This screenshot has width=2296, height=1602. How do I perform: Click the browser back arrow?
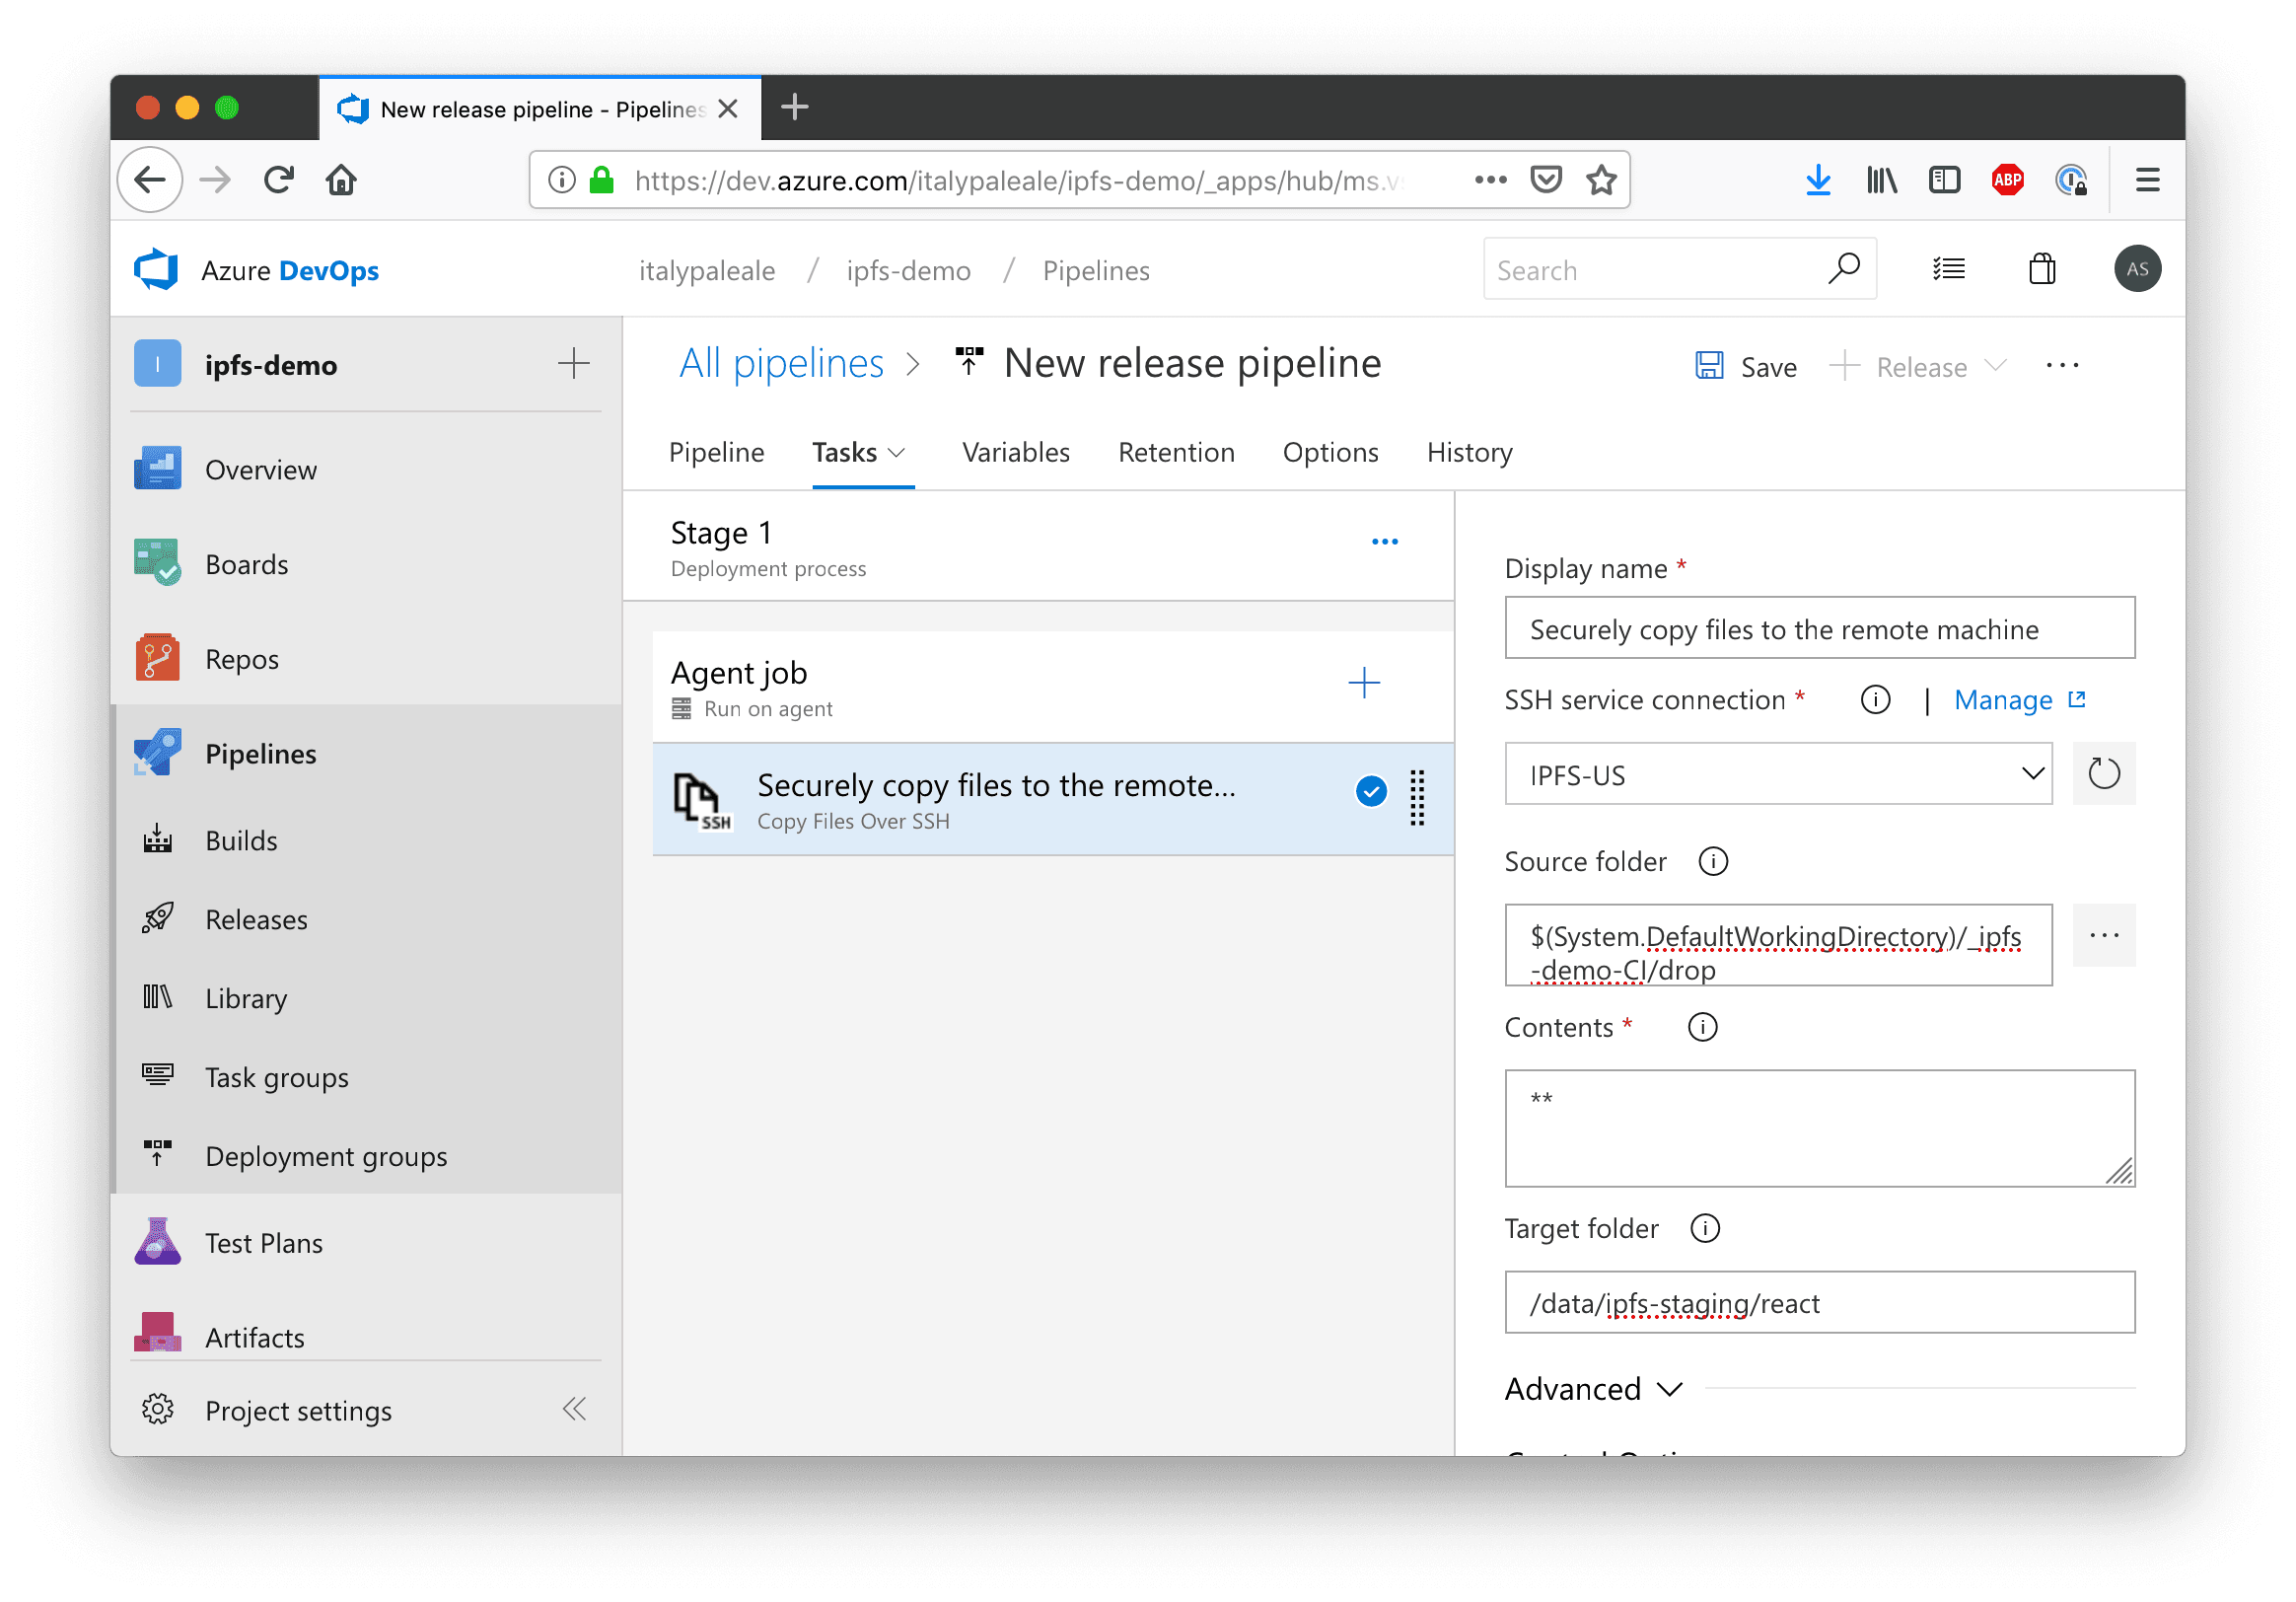[x=150, y=180]
